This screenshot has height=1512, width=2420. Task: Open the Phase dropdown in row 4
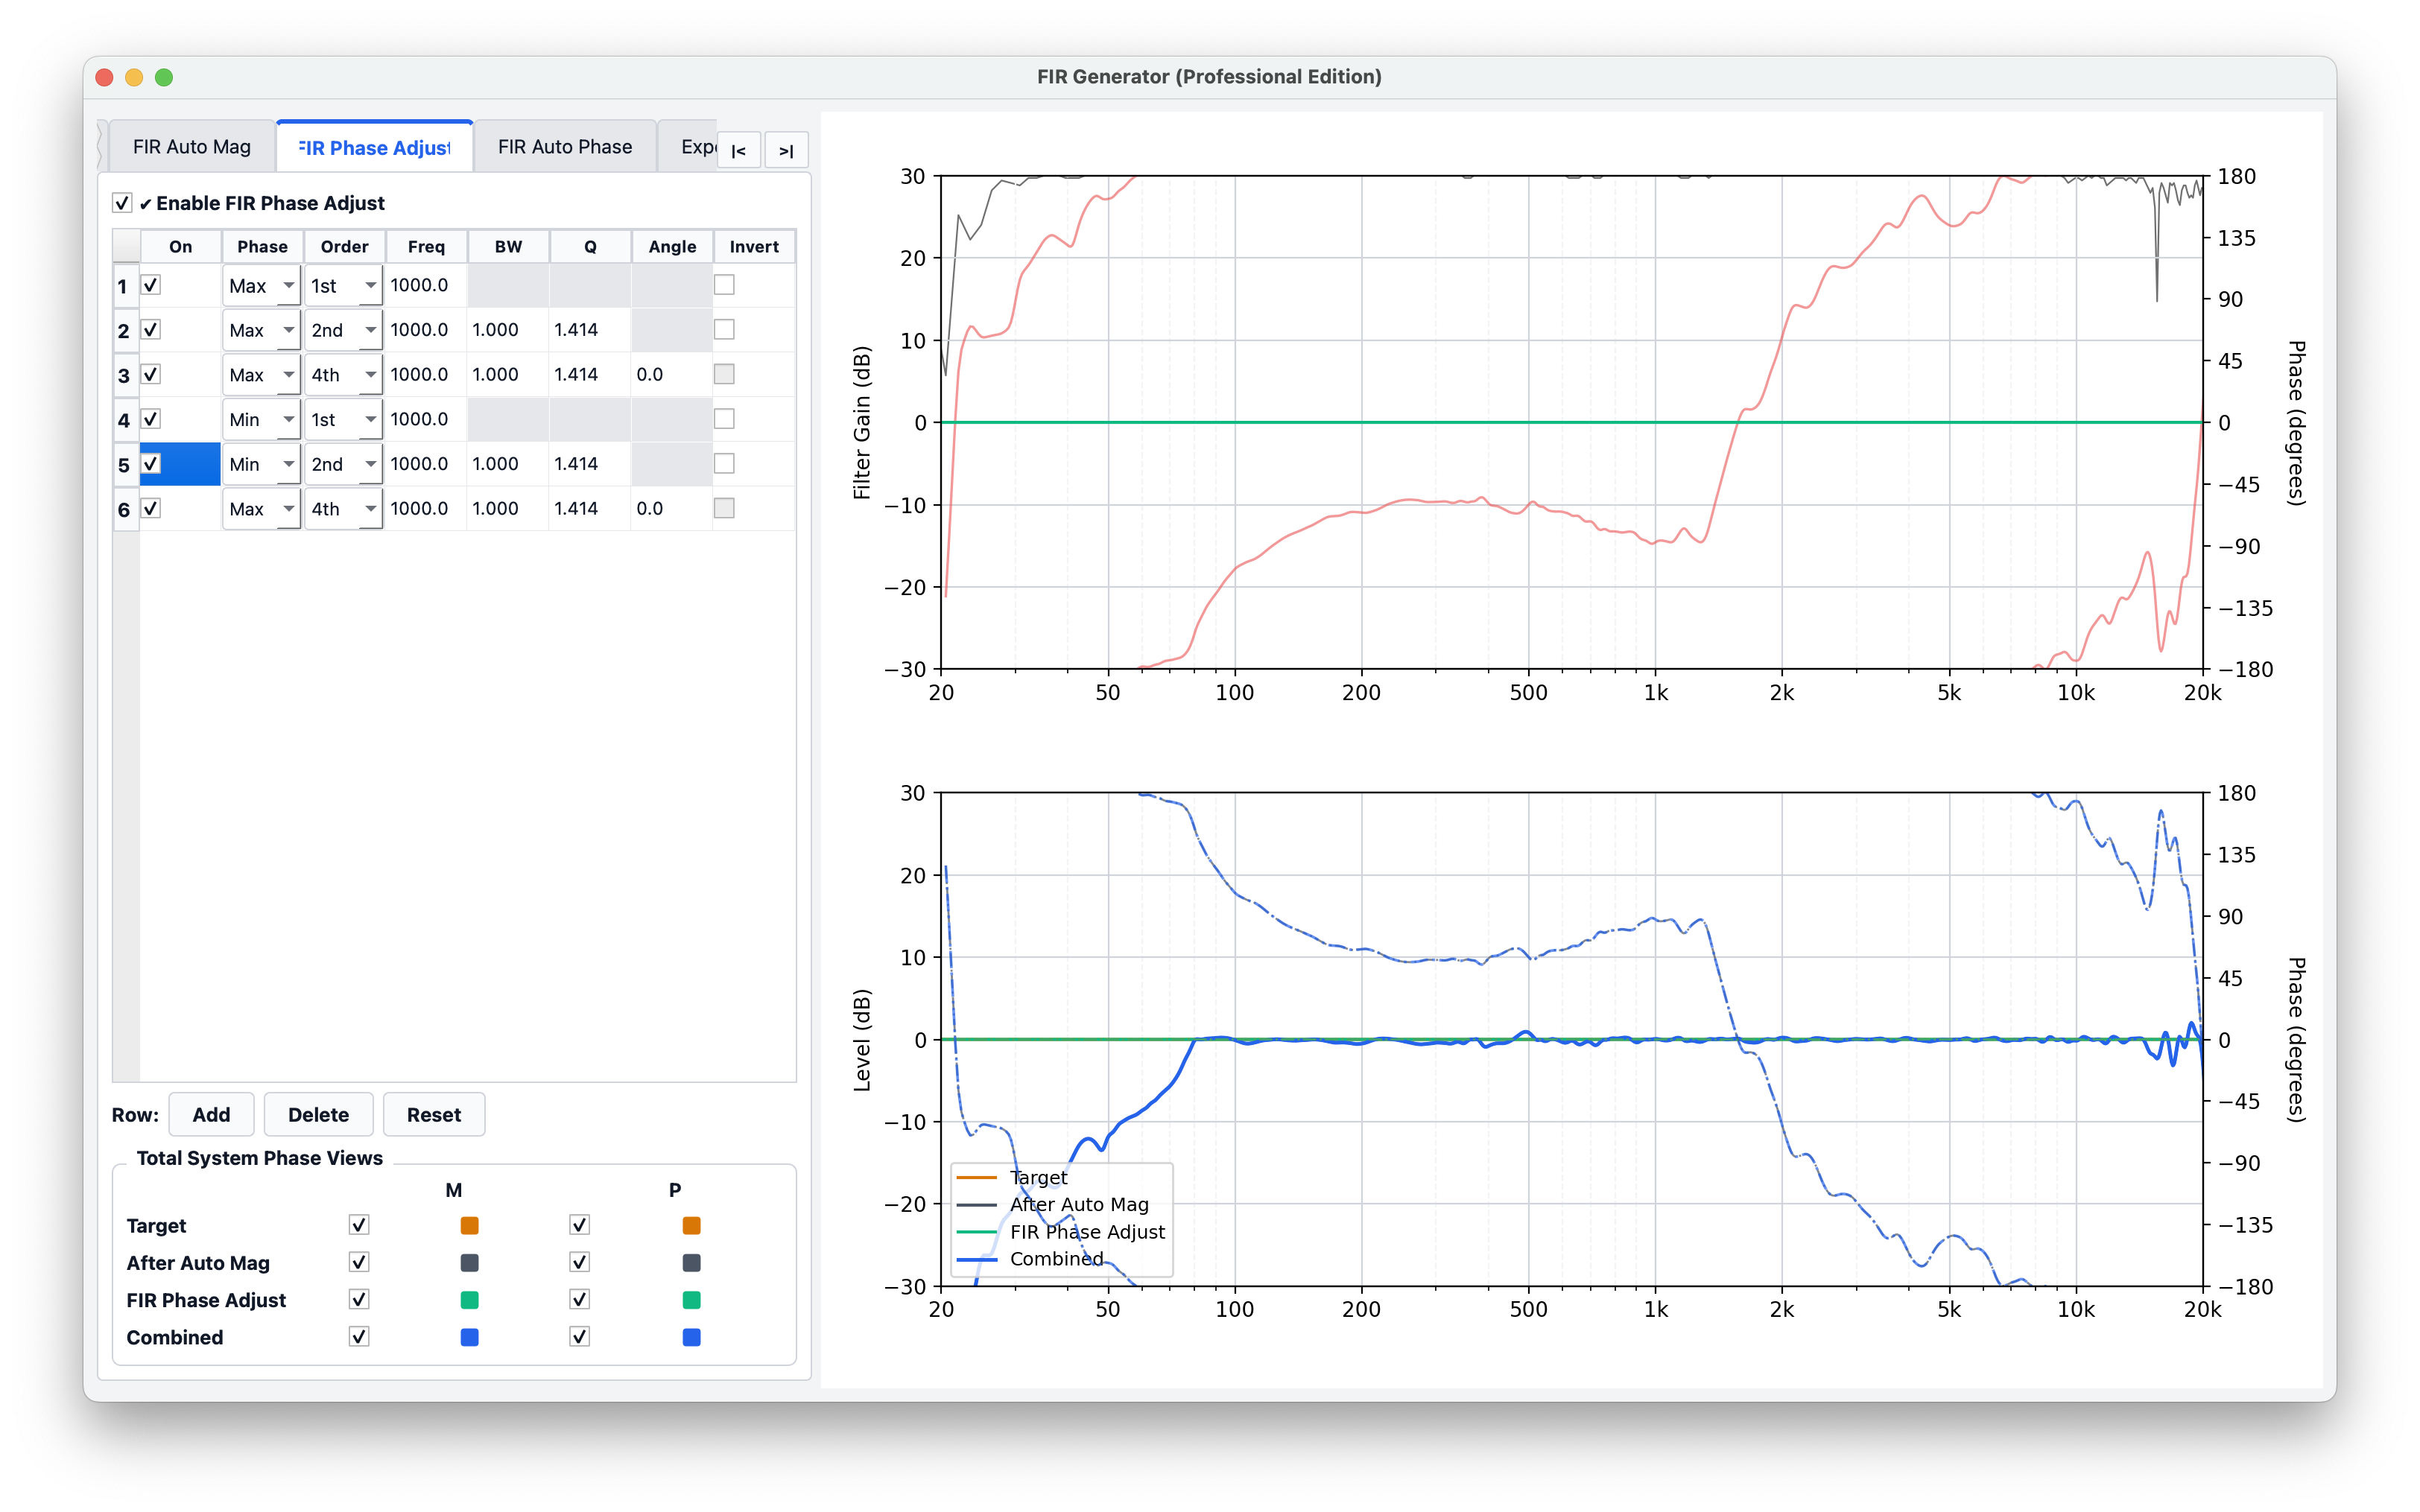pos(261,420)
